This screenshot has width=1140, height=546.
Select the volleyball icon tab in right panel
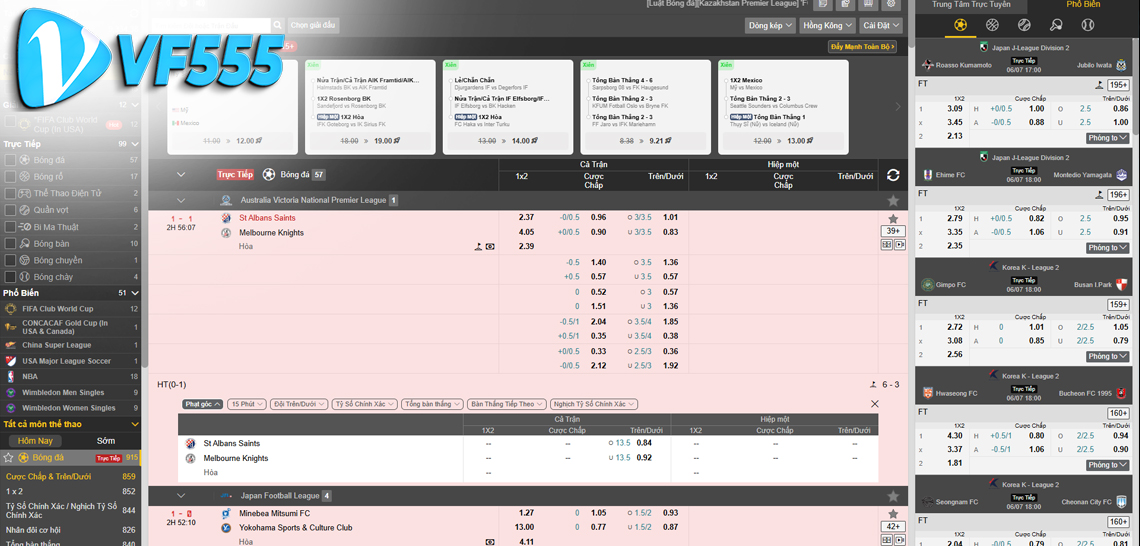click(x=1024, y=25)
